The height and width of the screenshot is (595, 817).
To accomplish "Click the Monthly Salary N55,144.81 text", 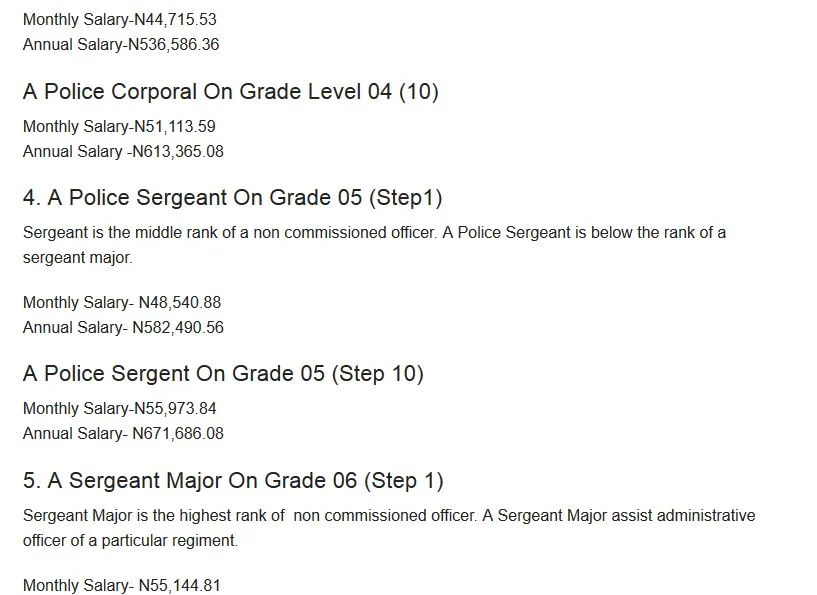I will click(122, 585).
